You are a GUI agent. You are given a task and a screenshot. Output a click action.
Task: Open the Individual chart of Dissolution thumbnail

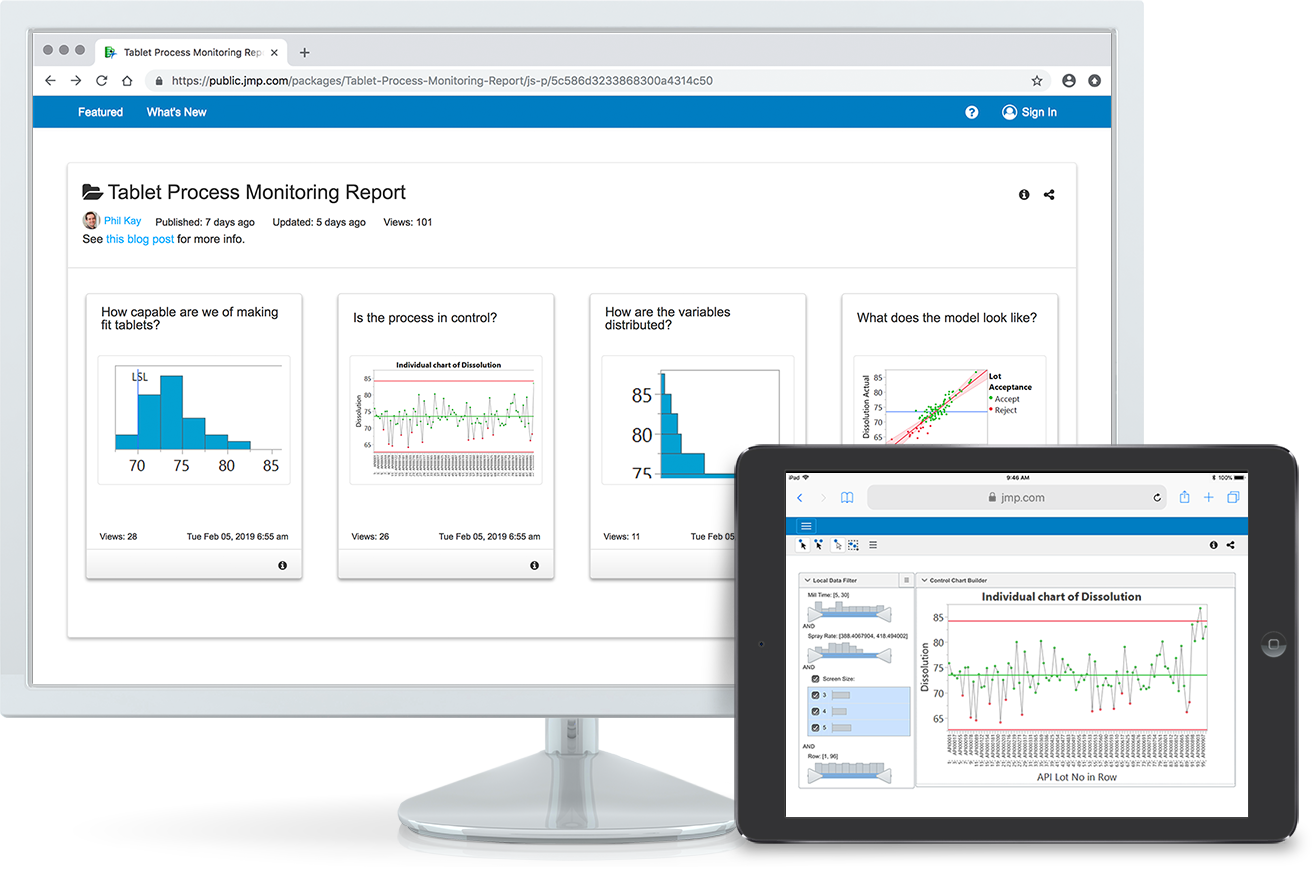click(x=446, y=420)
